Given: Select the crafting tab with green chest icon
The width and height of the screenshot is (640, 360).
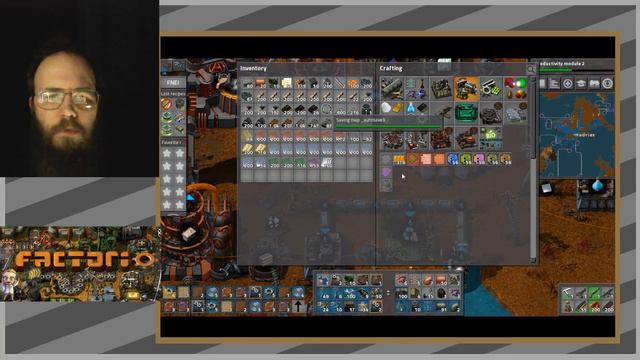Looking at the screenshot, I should pos(466,113).
